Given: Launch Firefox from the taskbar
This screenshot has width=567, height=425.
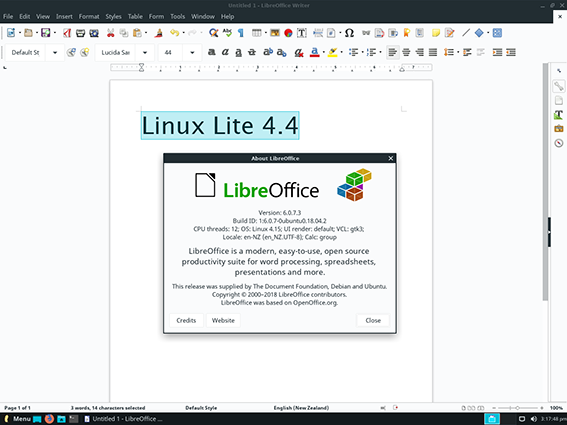Looking at the screenshot, I should 50,419.
